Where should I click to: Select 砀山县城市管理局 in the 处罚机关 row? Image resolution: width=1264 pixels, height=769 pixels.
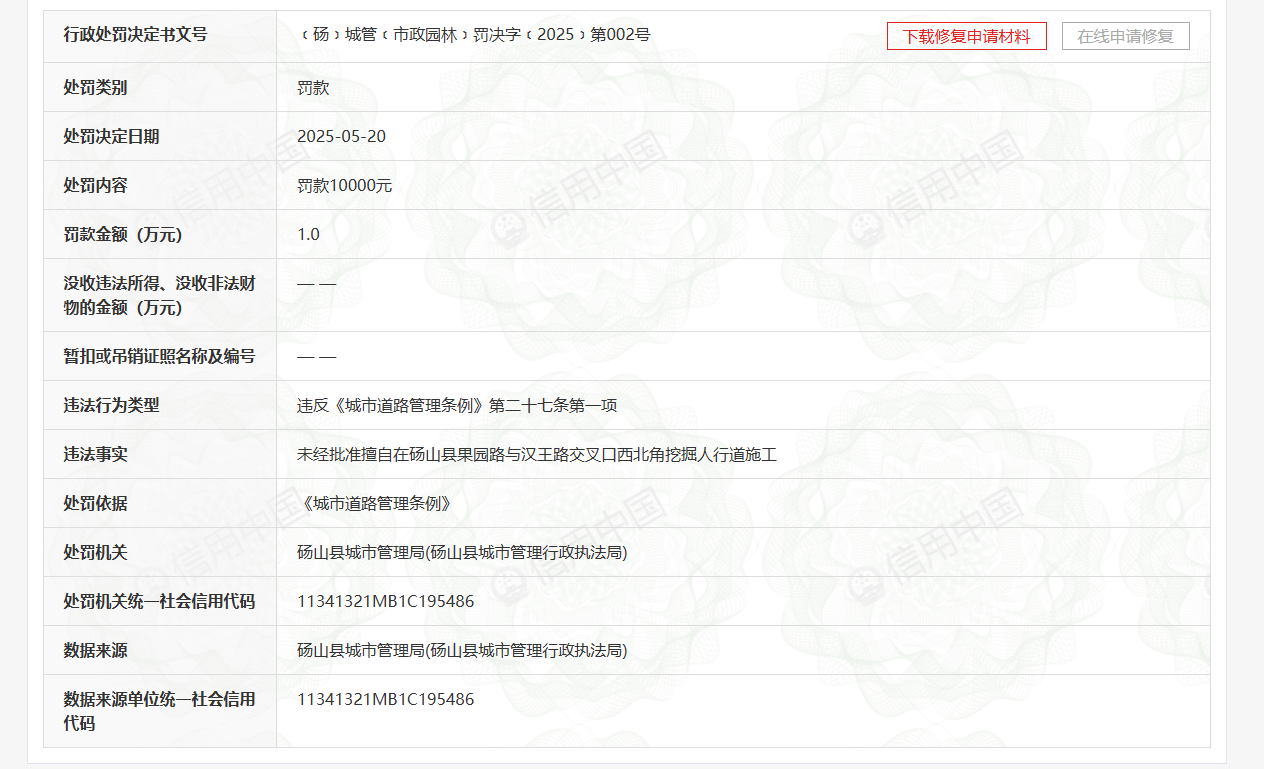[462, 553]
